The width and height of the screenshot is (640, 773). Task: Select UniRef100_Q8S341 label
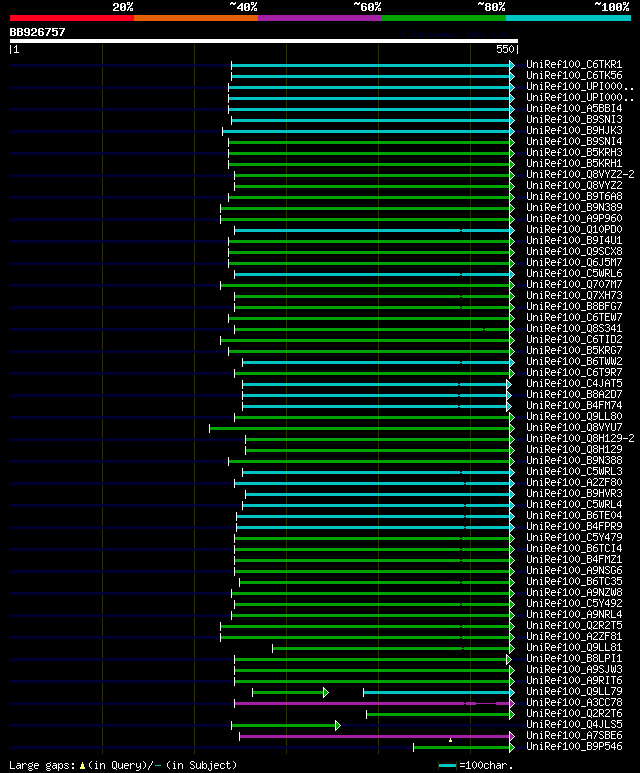pyautogui.click(x=574, y=329)
